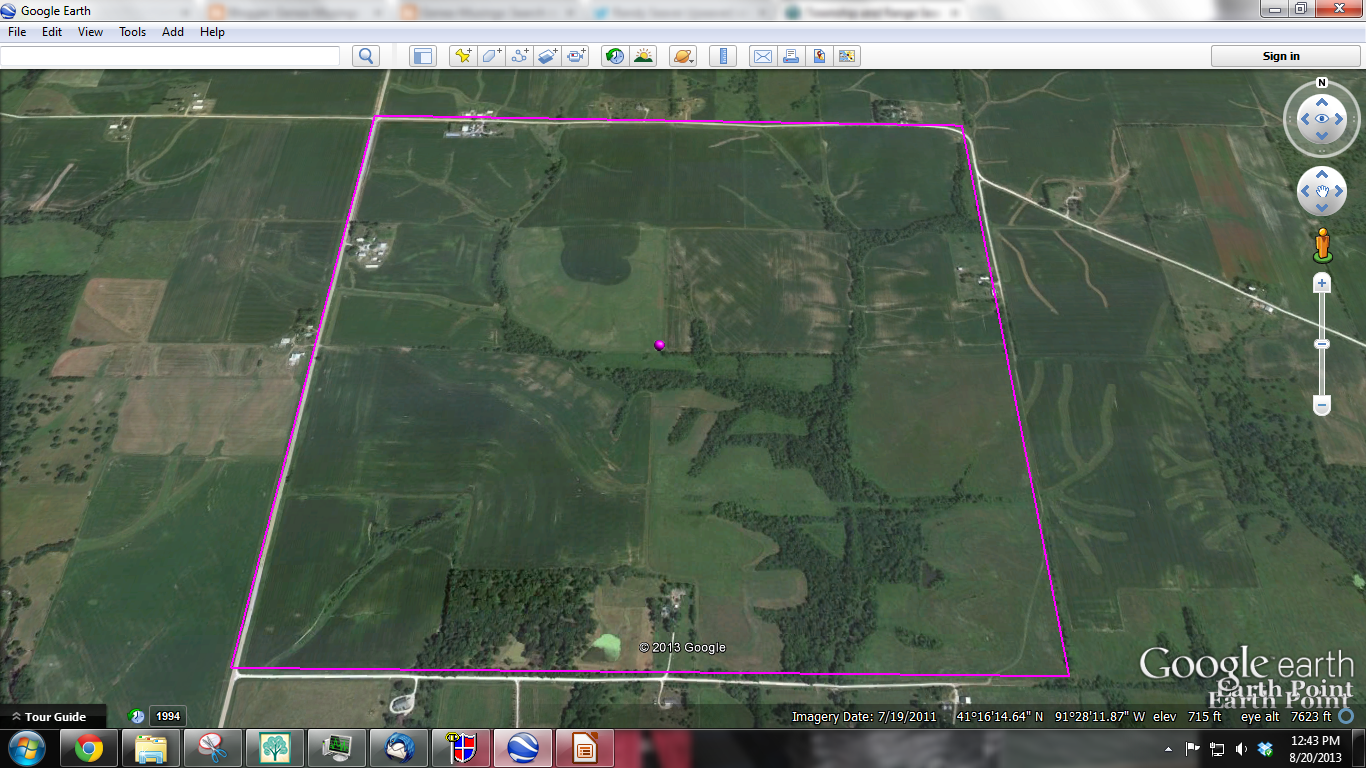This screenshot has width=1366, height=768.
Task: Print the current map view
Action: pyautogui.click(x=790, y=56)
